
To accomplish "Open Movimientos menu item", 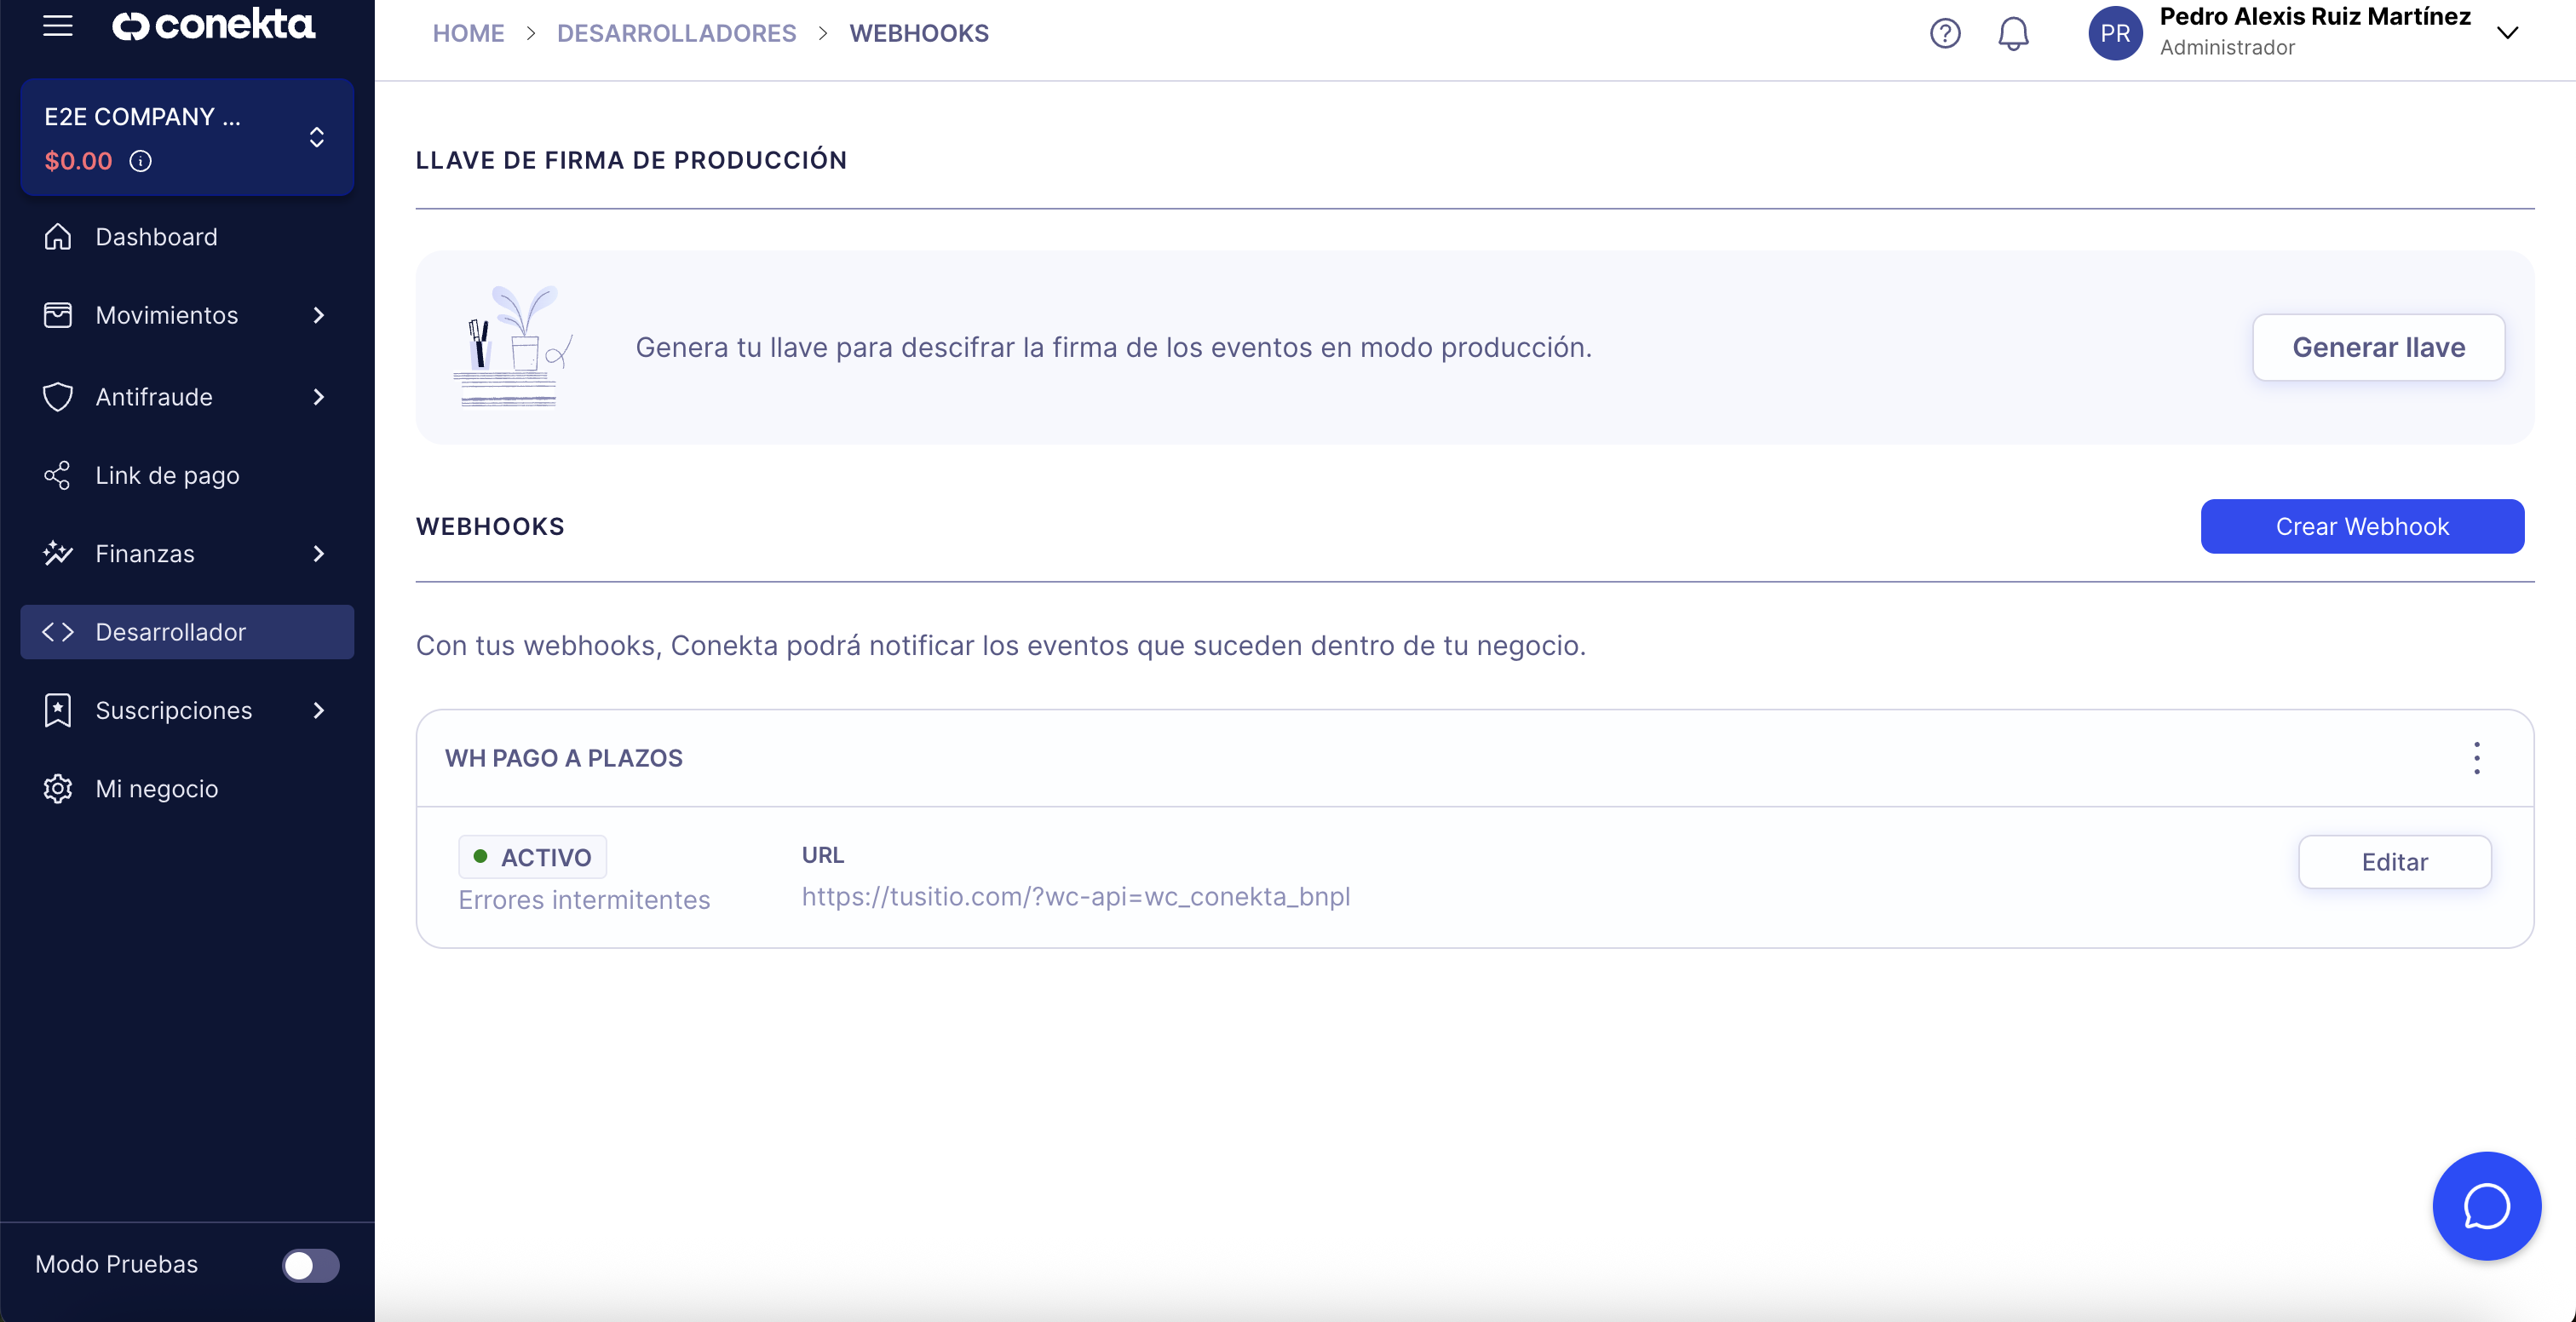I will point(187,315).
